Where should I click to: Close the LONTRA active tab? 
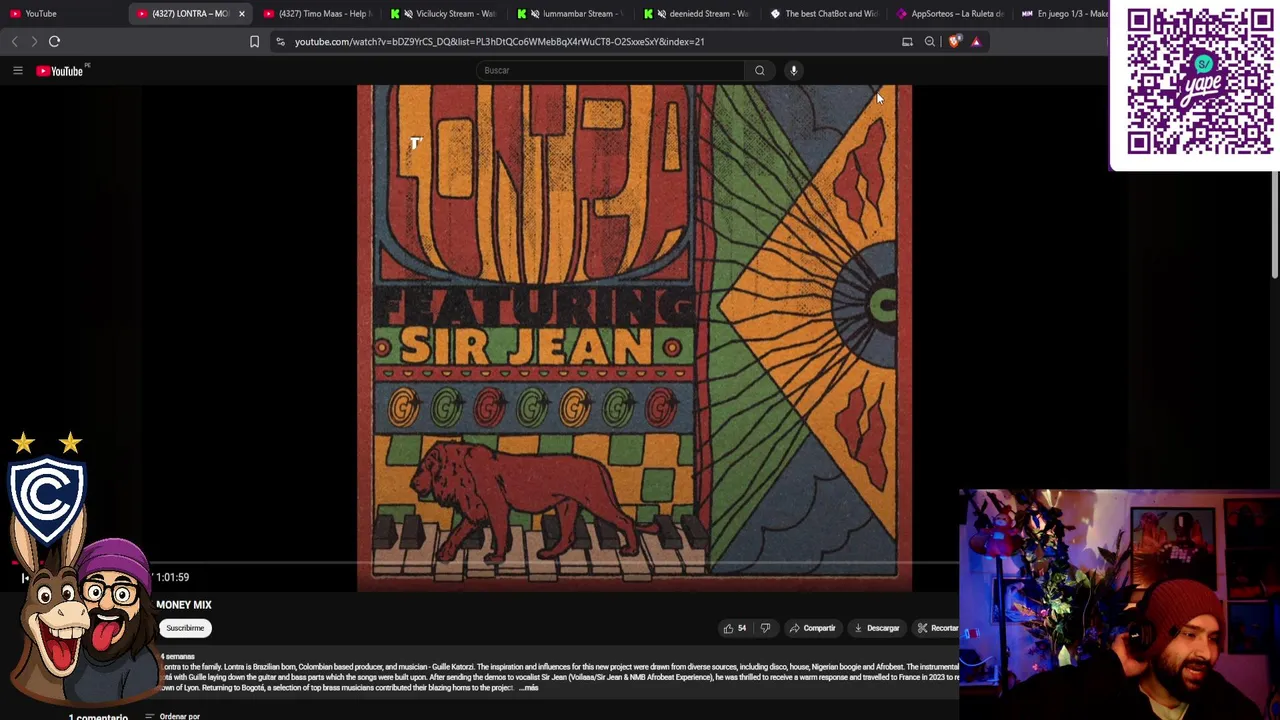point(241,13)
